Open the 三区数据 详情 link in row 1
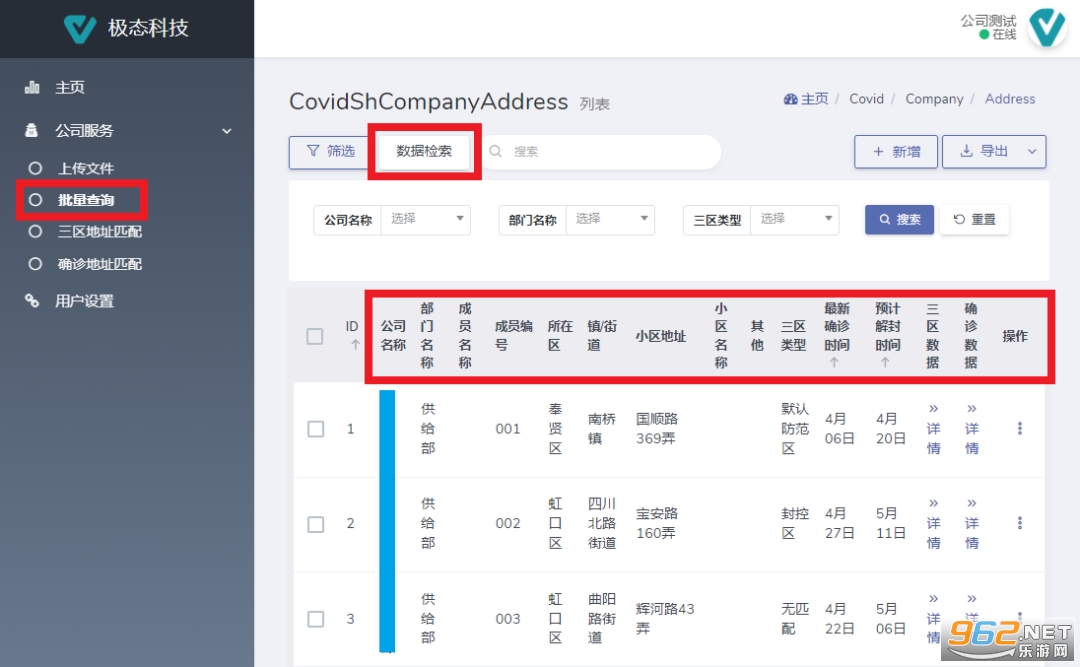The image size is (1080, 667). pyautogui.click(x=932, y=428)
